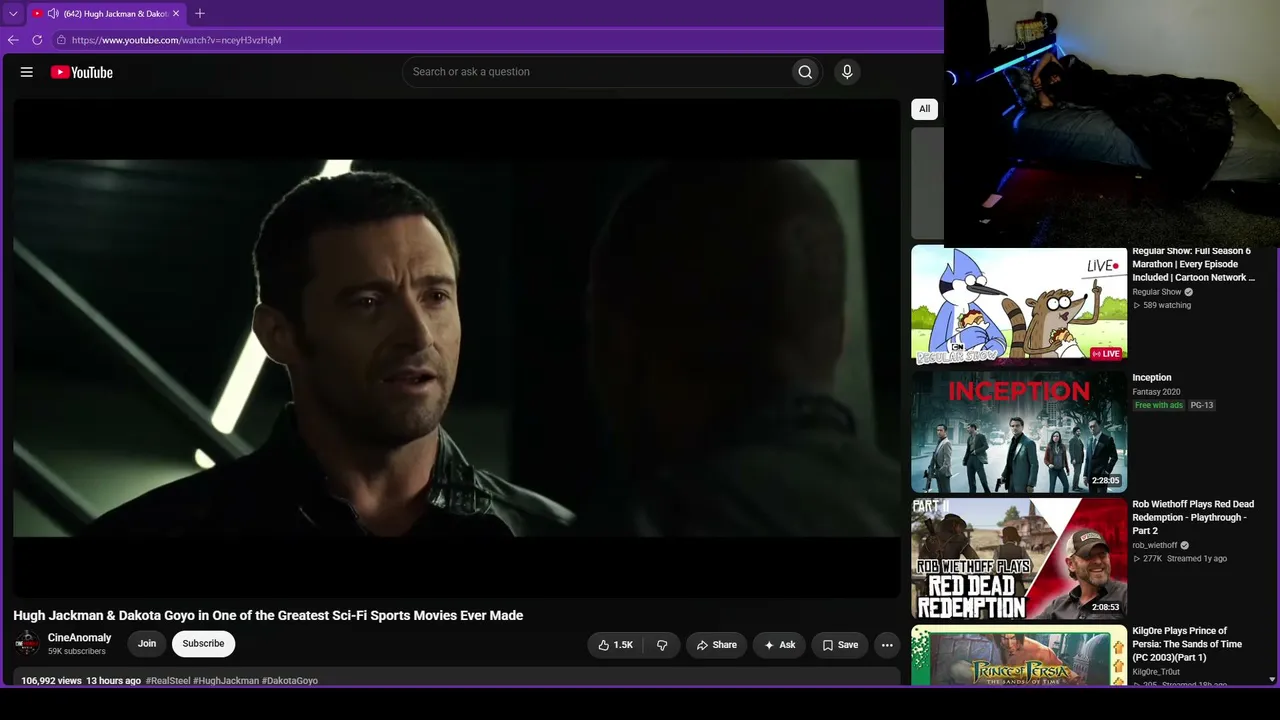
Task: Submit search with the magnifier button
Action: [x=805, y=72]
